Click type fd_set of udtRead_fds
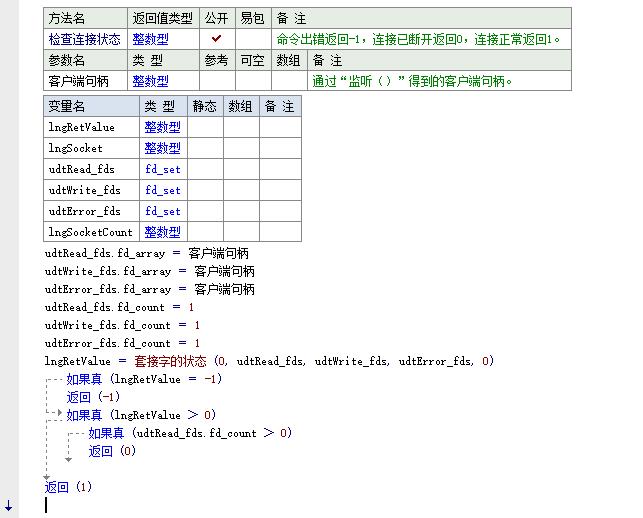 (x=162, y=169)
